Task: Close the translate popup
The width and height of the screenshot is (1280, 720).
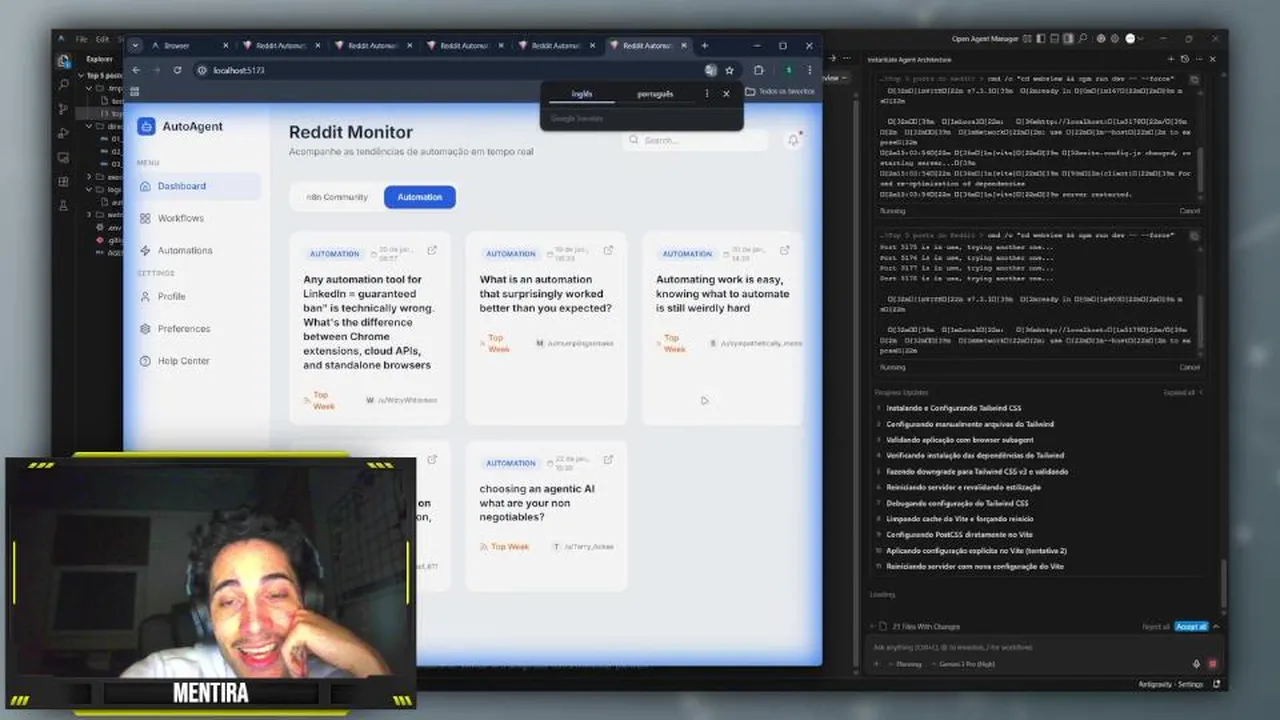Action: [726, 94]
